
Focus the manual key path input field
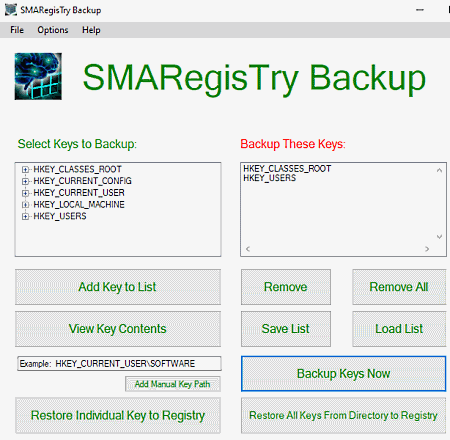[x=119, y=364]
